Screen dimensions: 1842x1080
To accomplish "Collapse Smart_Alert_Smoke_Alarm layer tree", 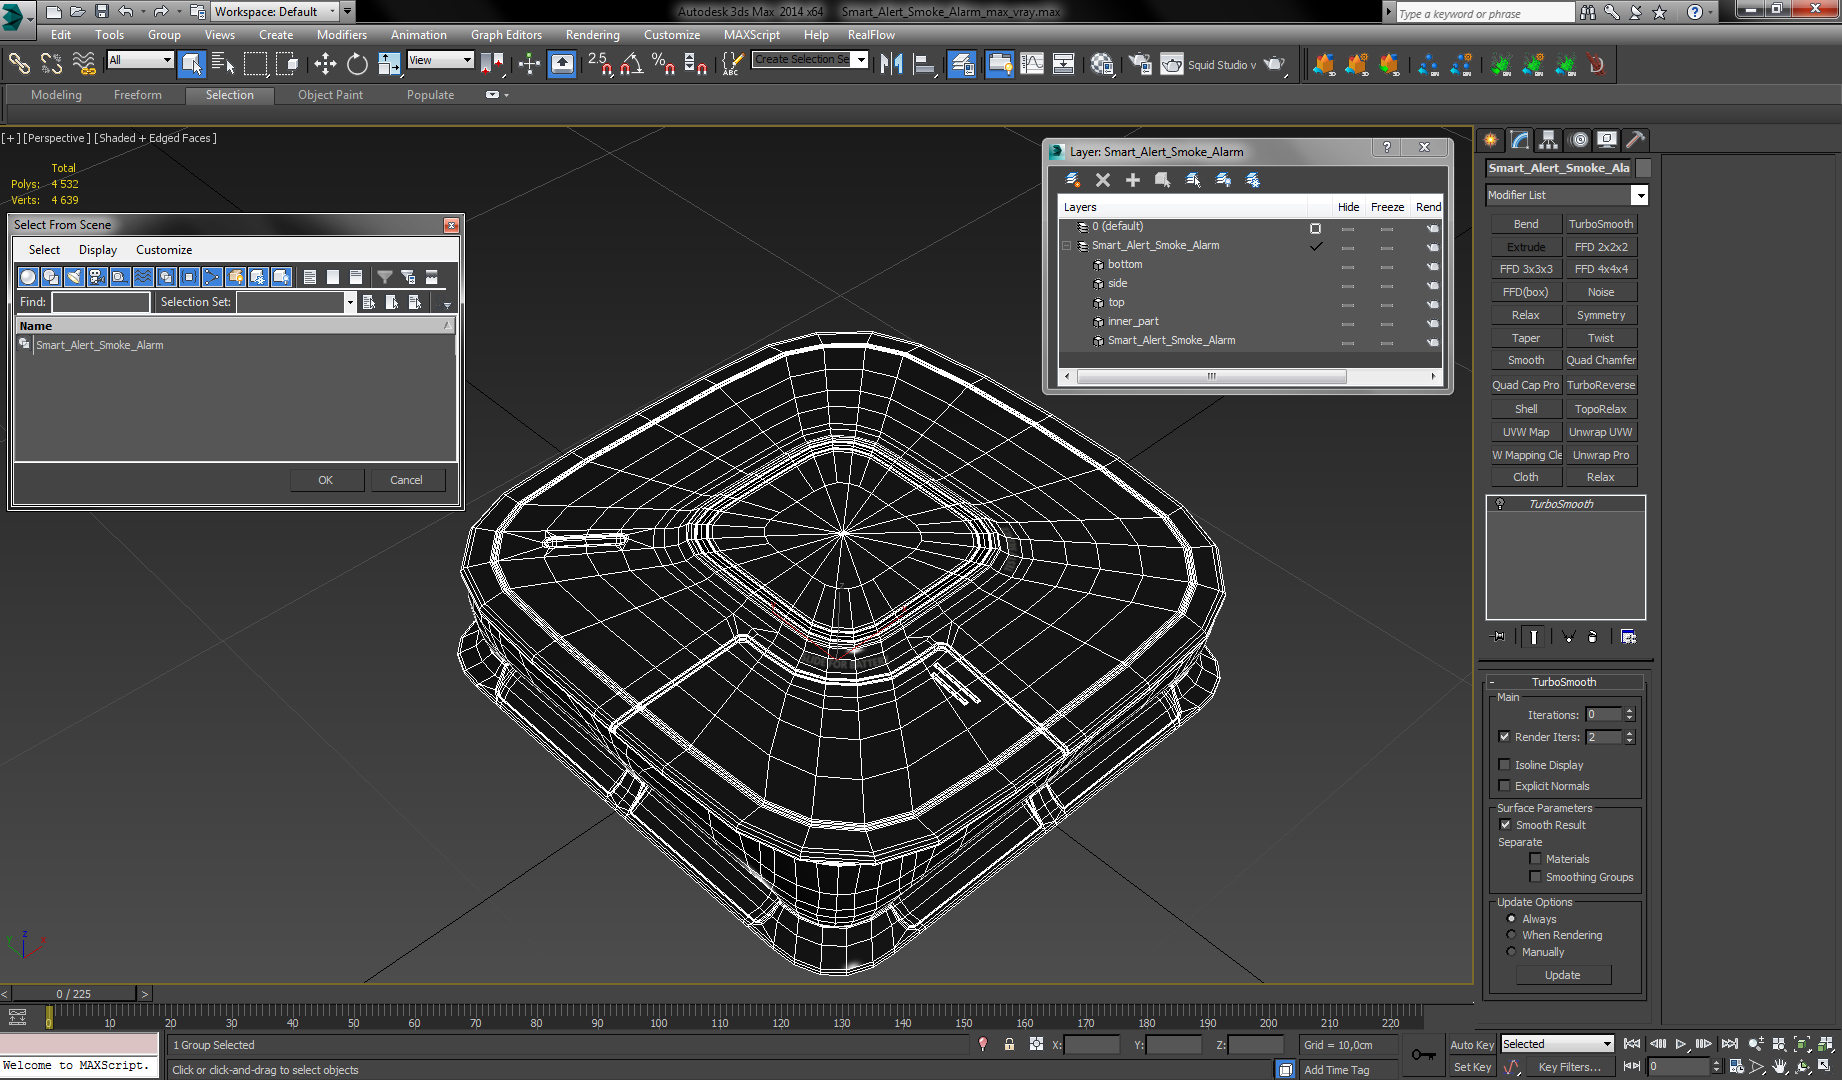I will point(1067,245).
